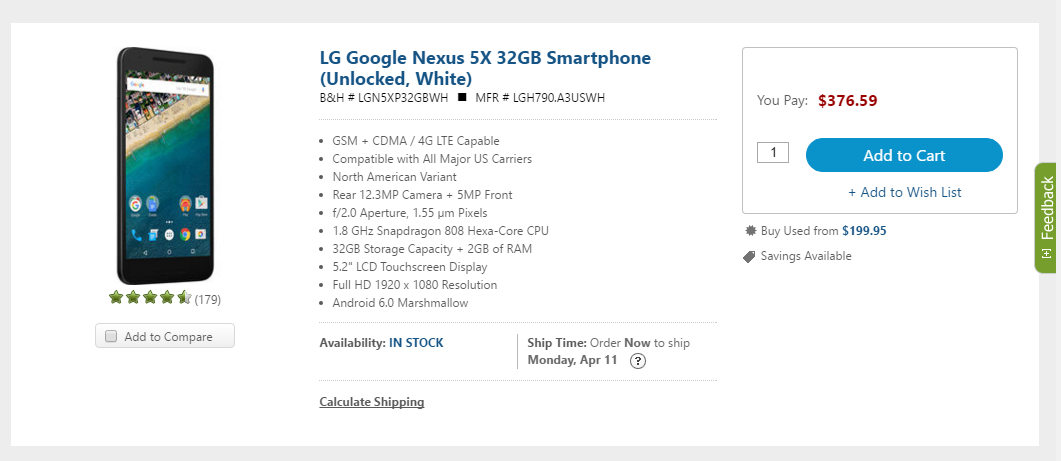Open the Nexus 5X phone product image
This screenshot has height=461, width=1061.
coord(166,165)
